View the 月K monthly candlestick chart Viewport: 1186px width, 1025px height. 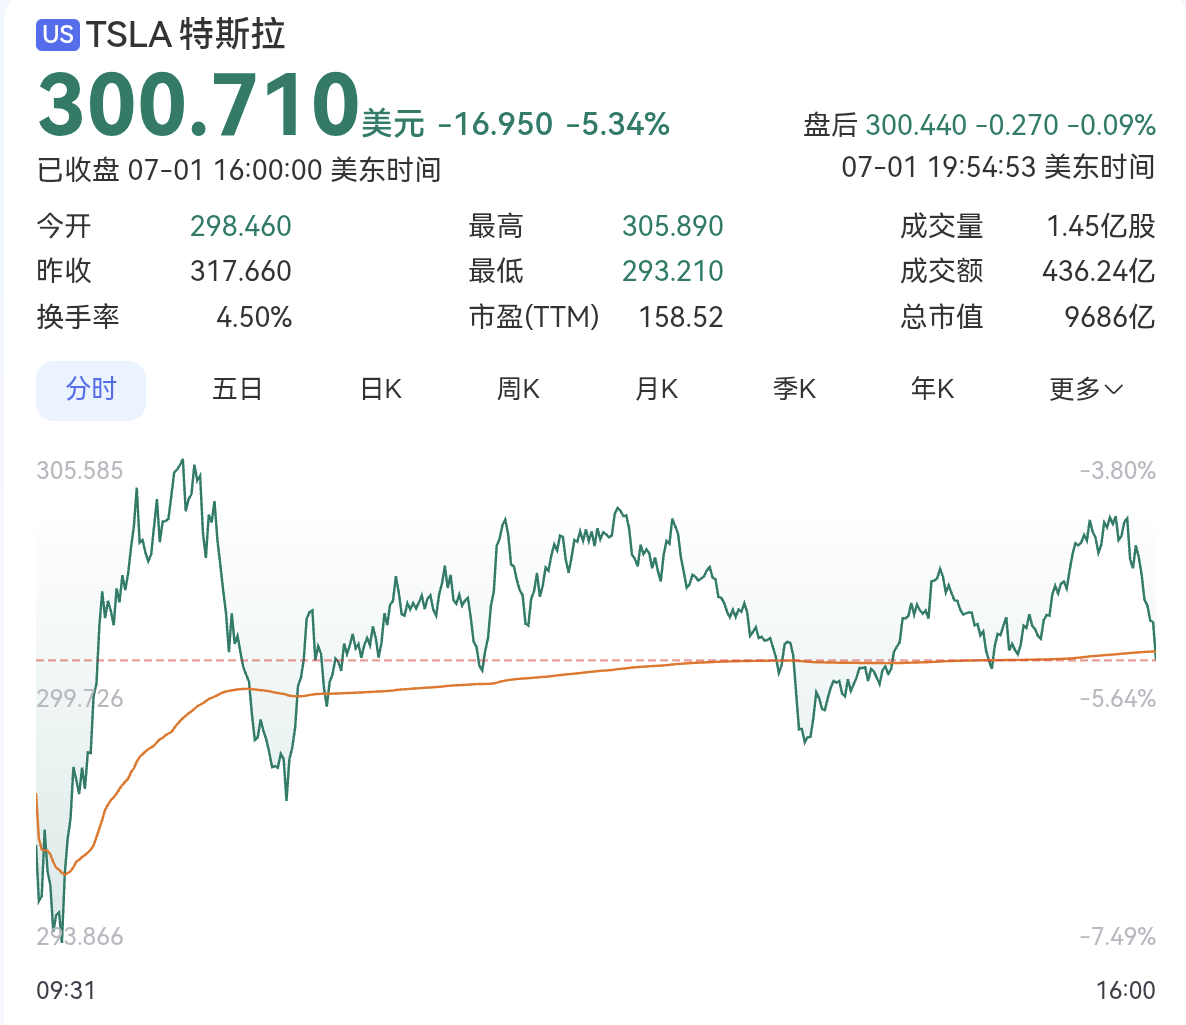pyautogui.click(x=655, y=389)
